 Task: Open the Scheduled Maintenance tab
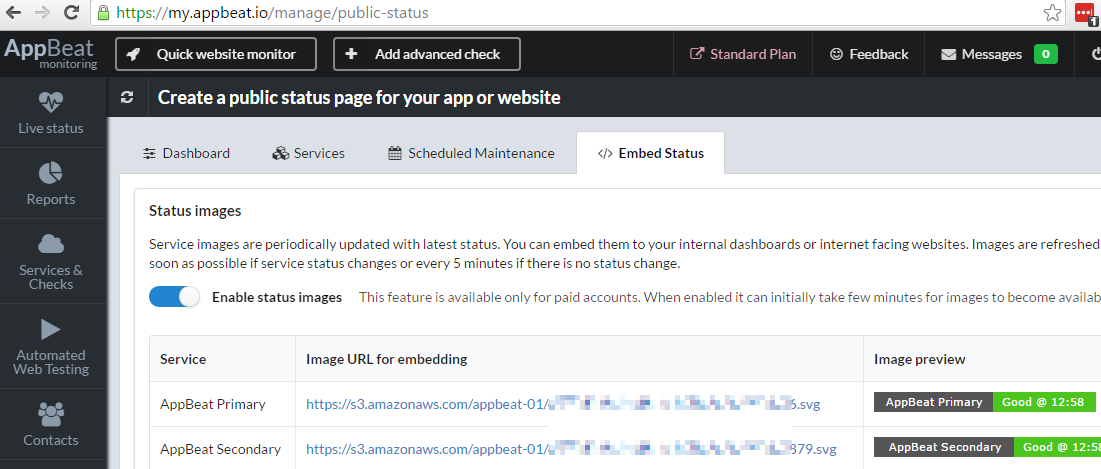tap(471, 153)
